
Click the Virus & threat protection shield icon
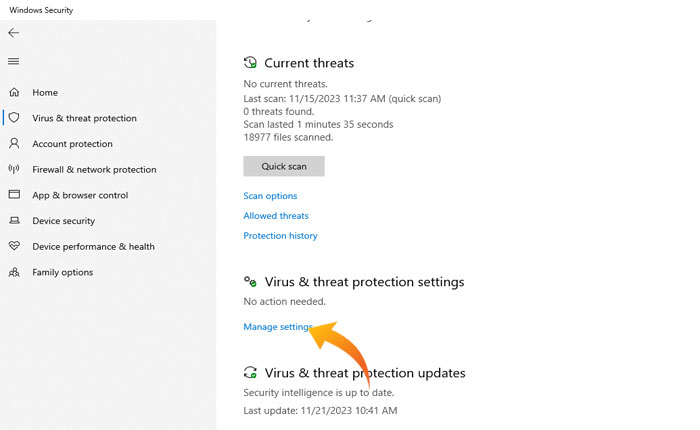coord(14,118)
